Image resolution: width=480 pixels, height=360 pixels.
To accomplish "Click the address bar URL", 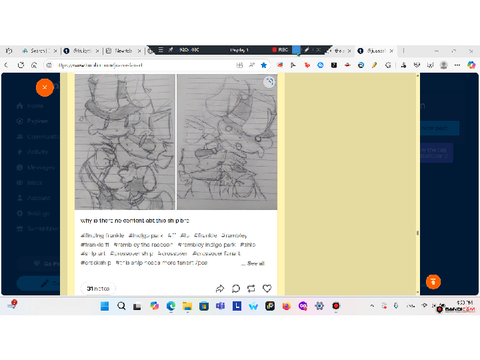I will coord(101,65).
